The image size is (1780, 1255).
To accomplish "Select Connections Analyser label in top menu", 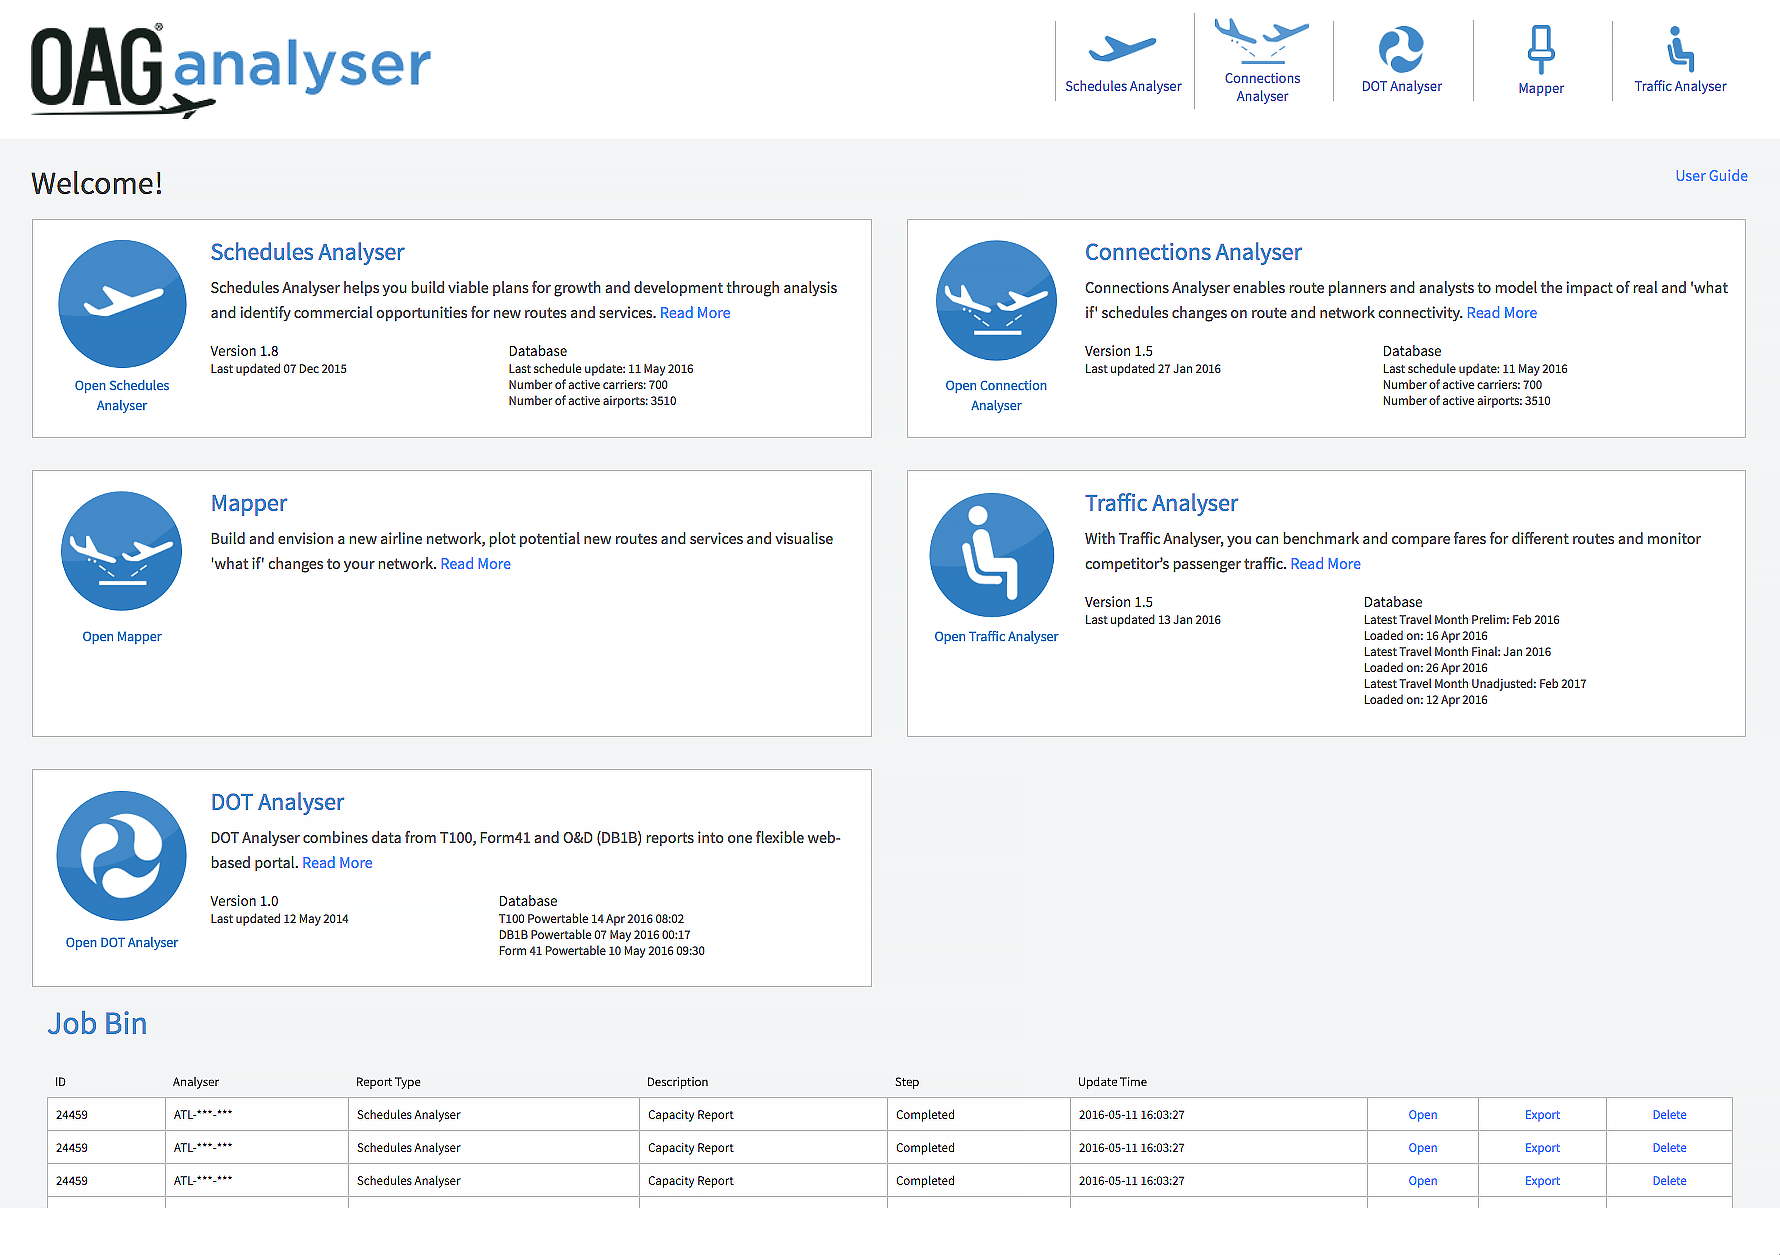I will coord(1262,87).
